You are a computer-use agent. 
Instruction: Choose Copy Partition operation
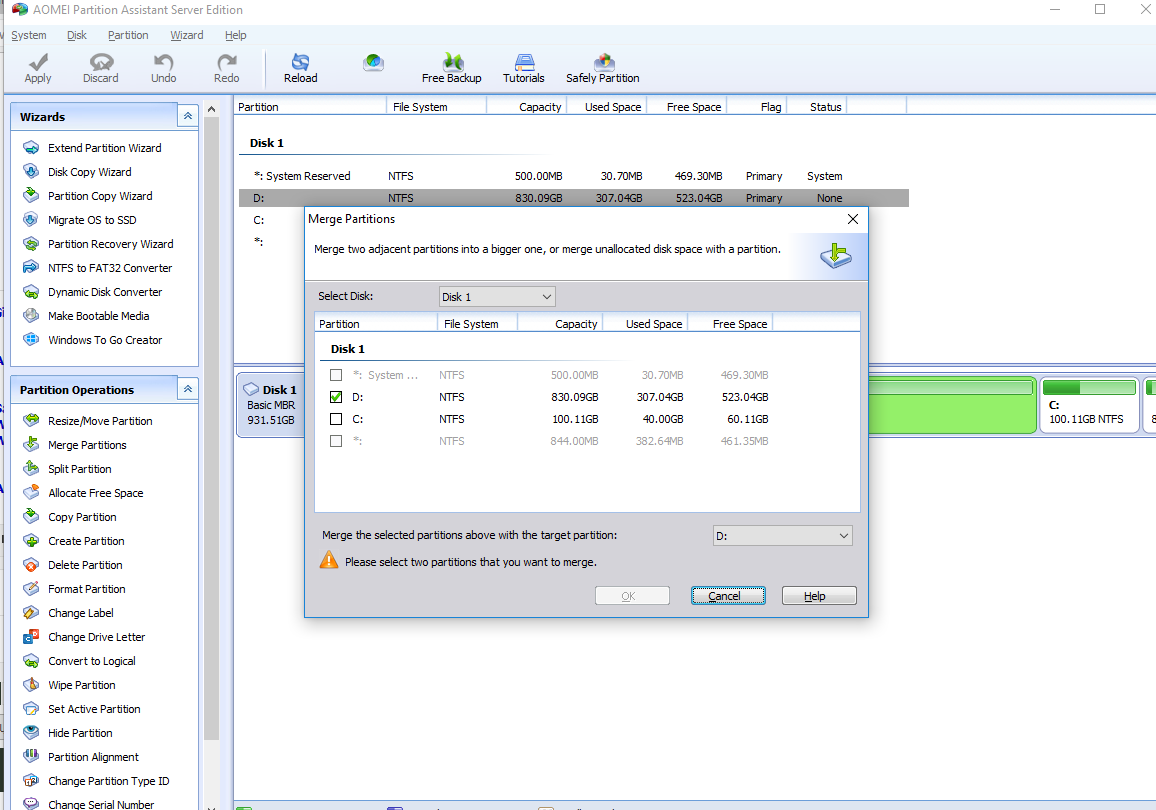tap(82, 517)
